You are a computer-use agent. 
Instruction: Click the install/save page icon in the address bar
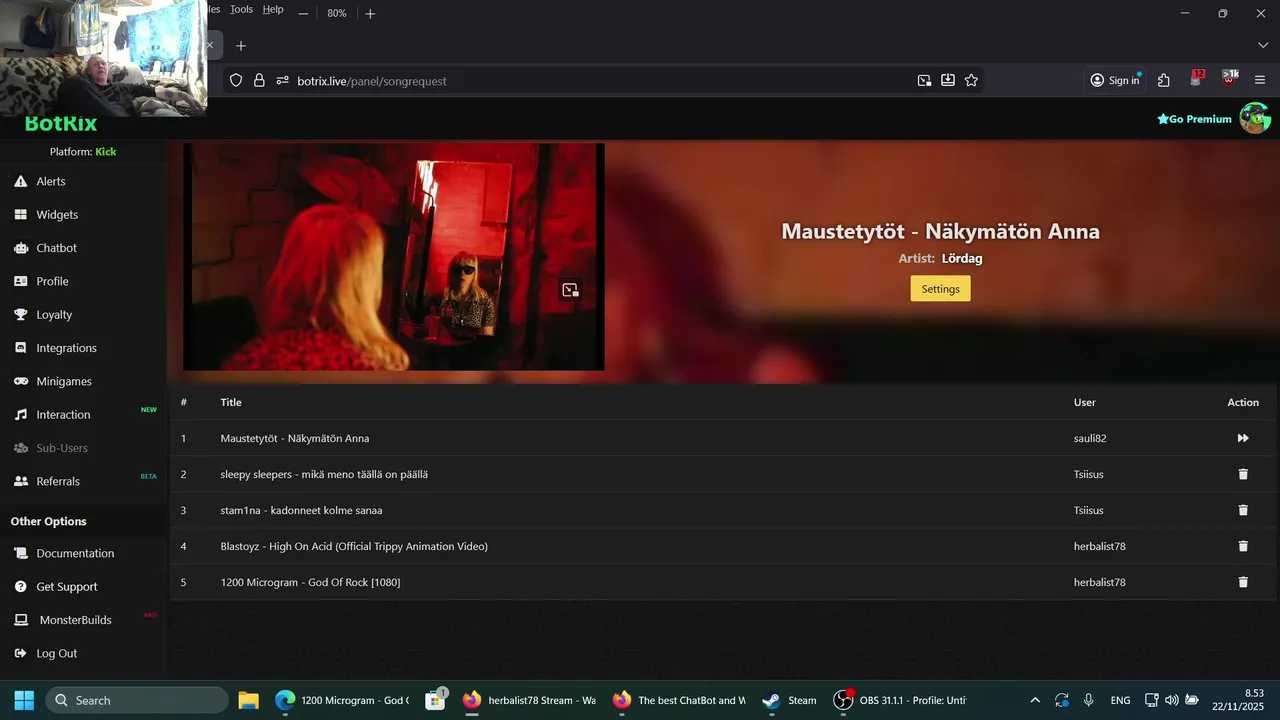coord(947,81)
